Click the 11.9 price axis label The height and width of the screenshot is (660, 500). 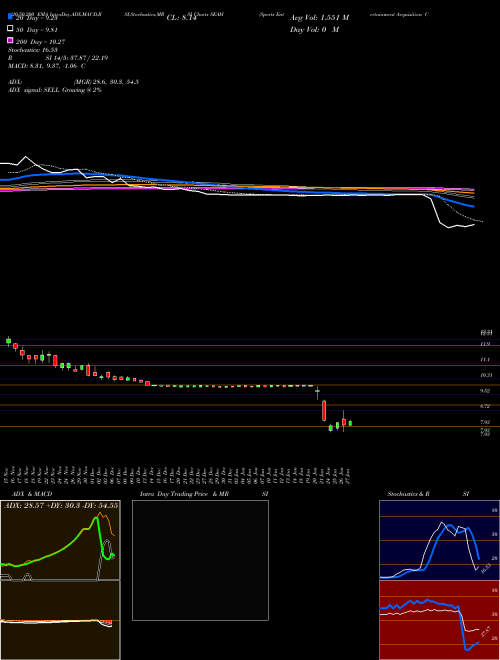click(485, 344)
